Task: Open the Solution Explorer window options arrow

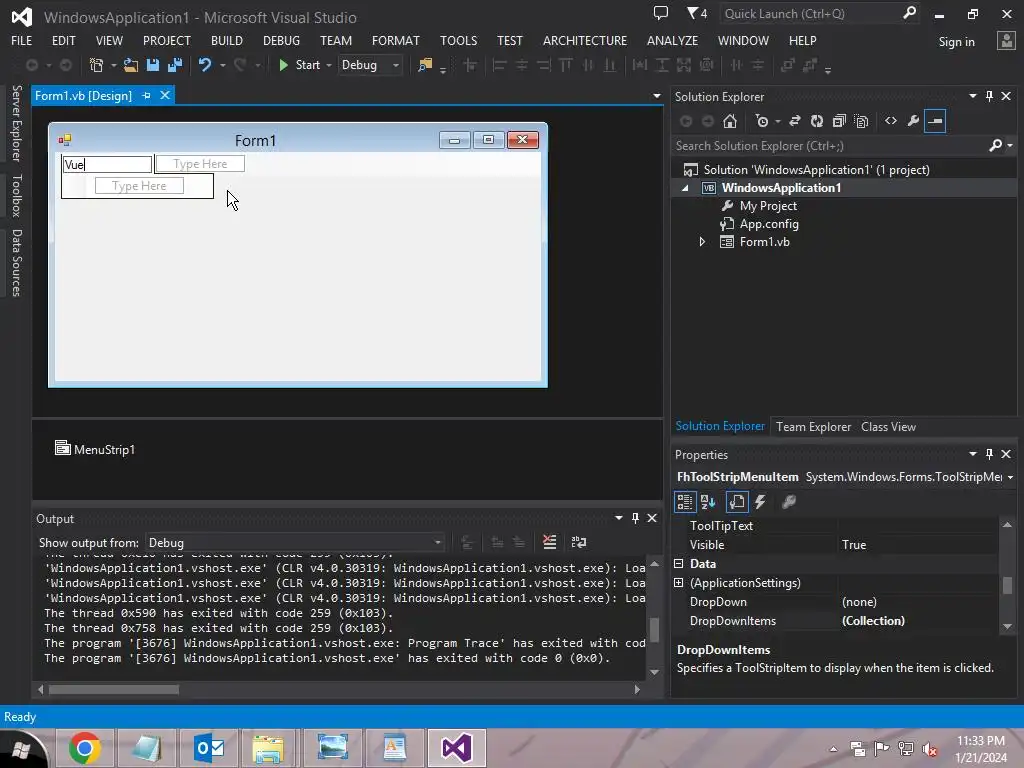Action: coord(972,96)
